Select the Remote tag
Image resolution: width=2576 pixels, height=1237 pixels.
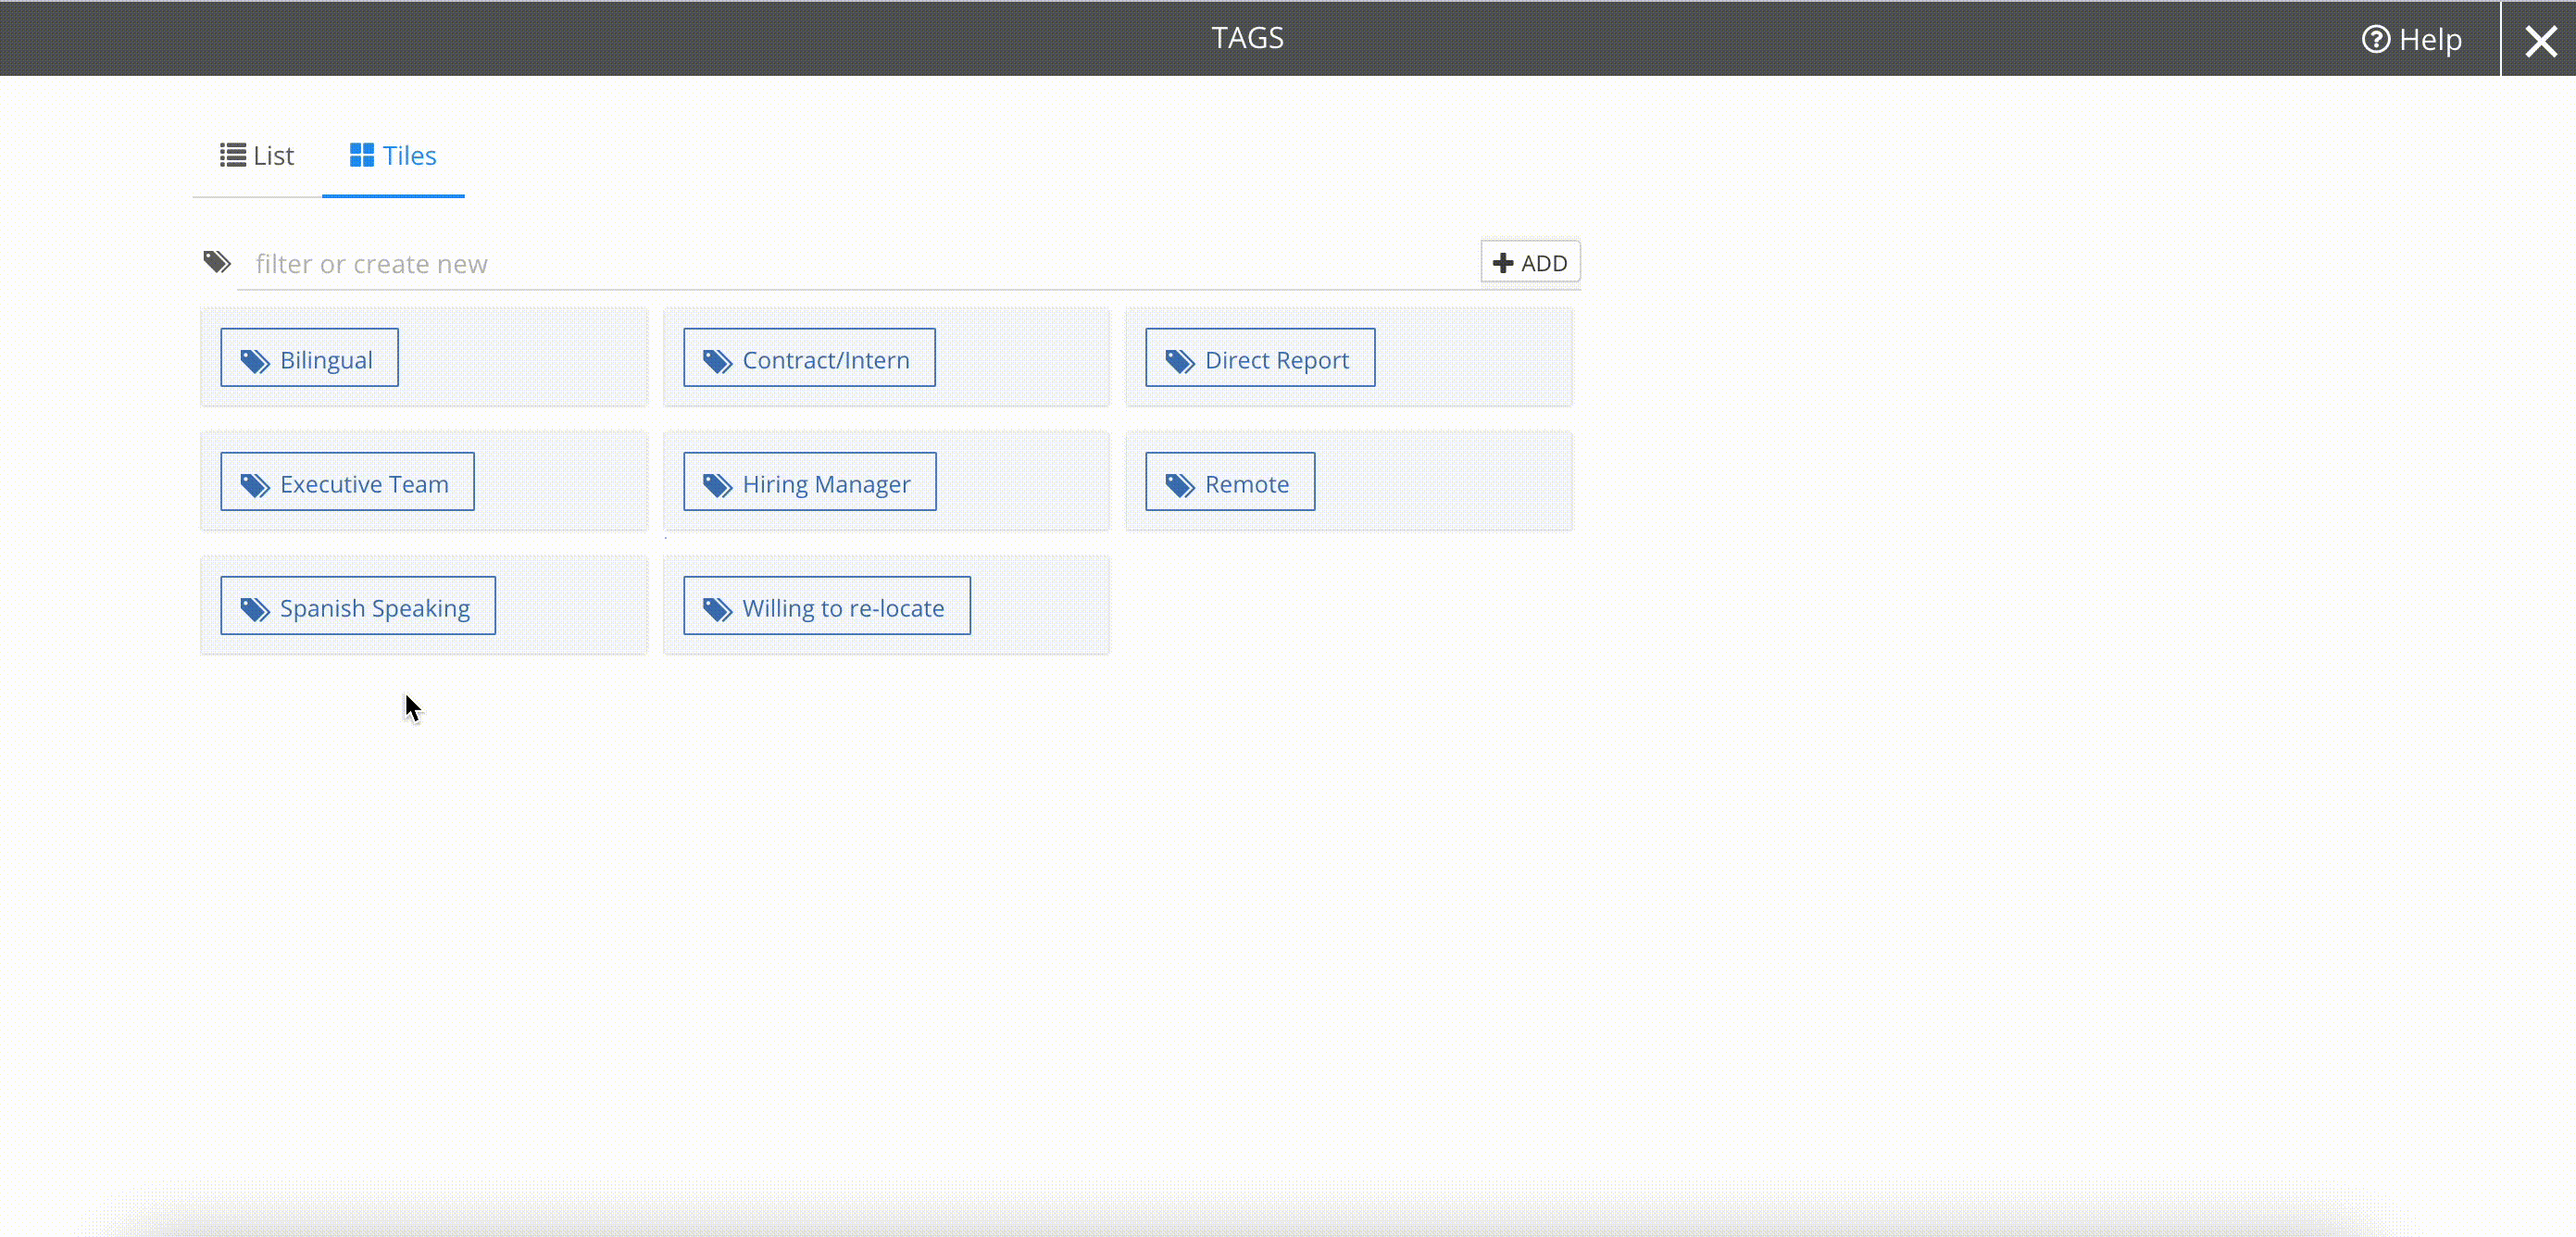[x=1230, y=482]
